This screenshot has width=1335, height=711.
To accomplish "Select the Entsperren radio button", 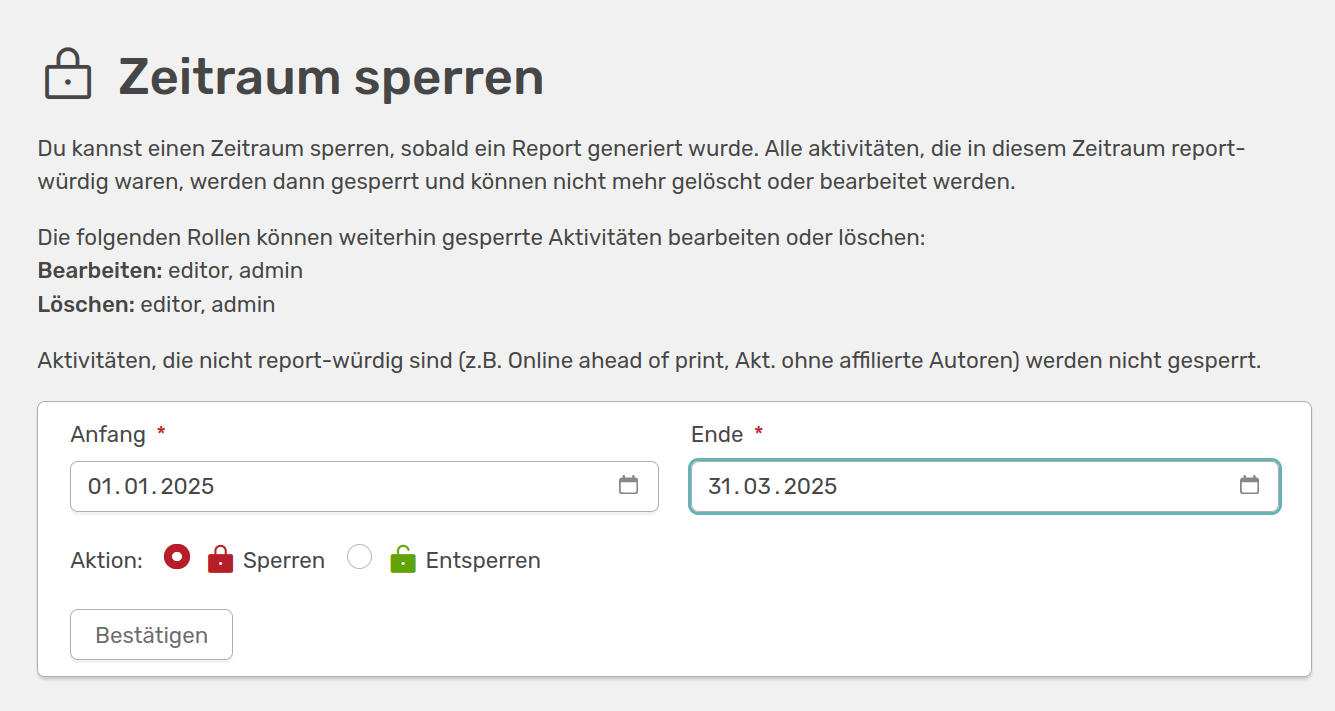I will 359,557.
